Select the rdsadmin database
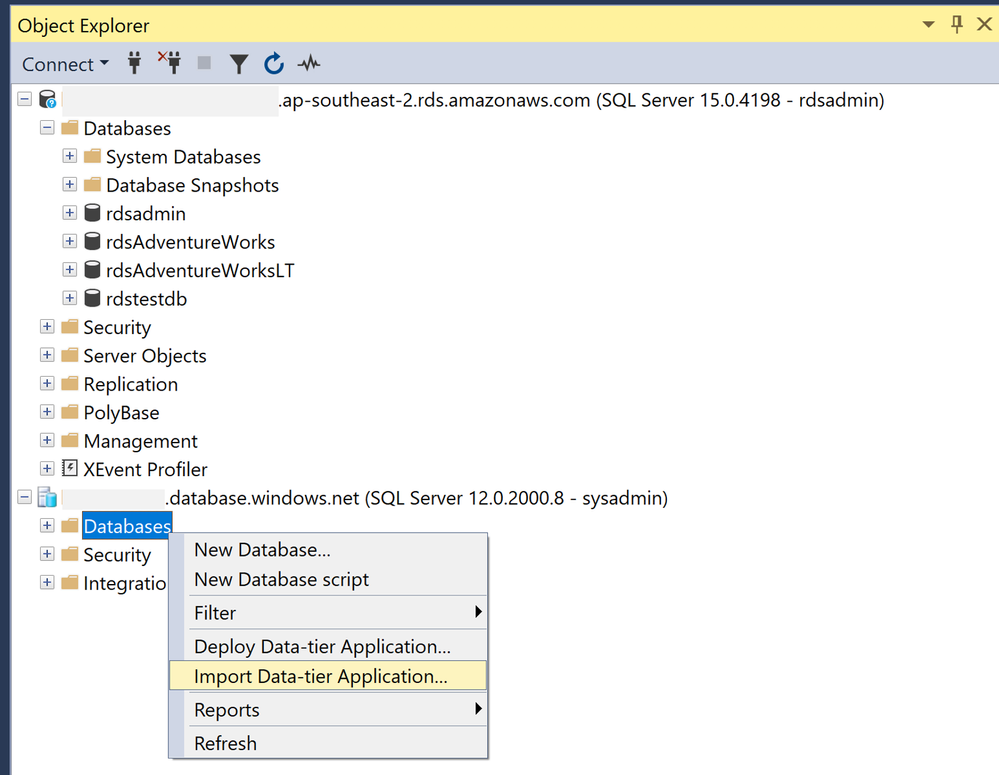This screenshot has width=999, height=775. click(x=146, y=214)
